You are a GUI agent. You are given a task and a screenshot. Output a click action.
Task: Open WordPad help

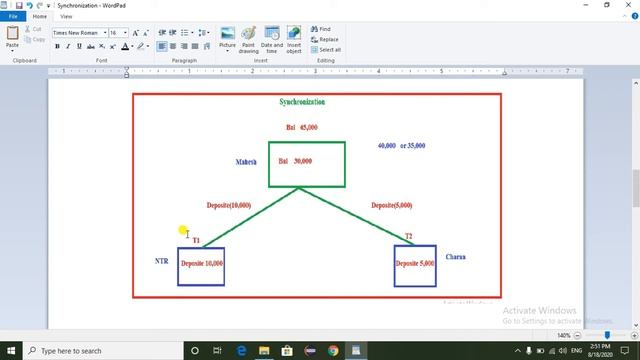click(x=635, y=16)
